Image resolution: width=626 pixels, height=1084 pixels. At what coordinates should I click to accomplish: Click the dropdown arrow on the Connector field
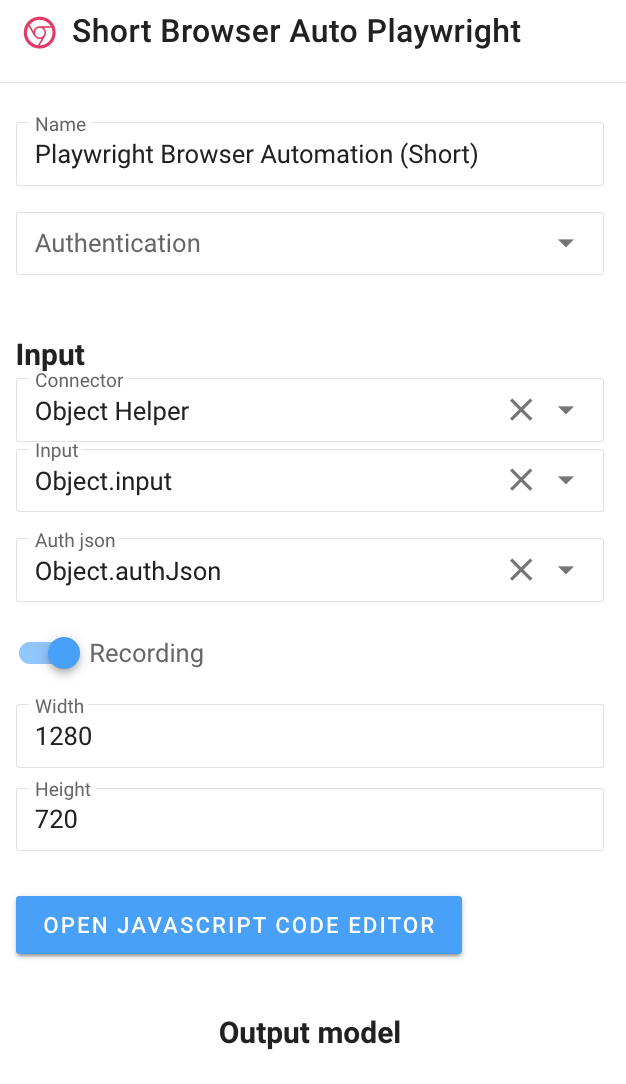(x=566, y=410)
